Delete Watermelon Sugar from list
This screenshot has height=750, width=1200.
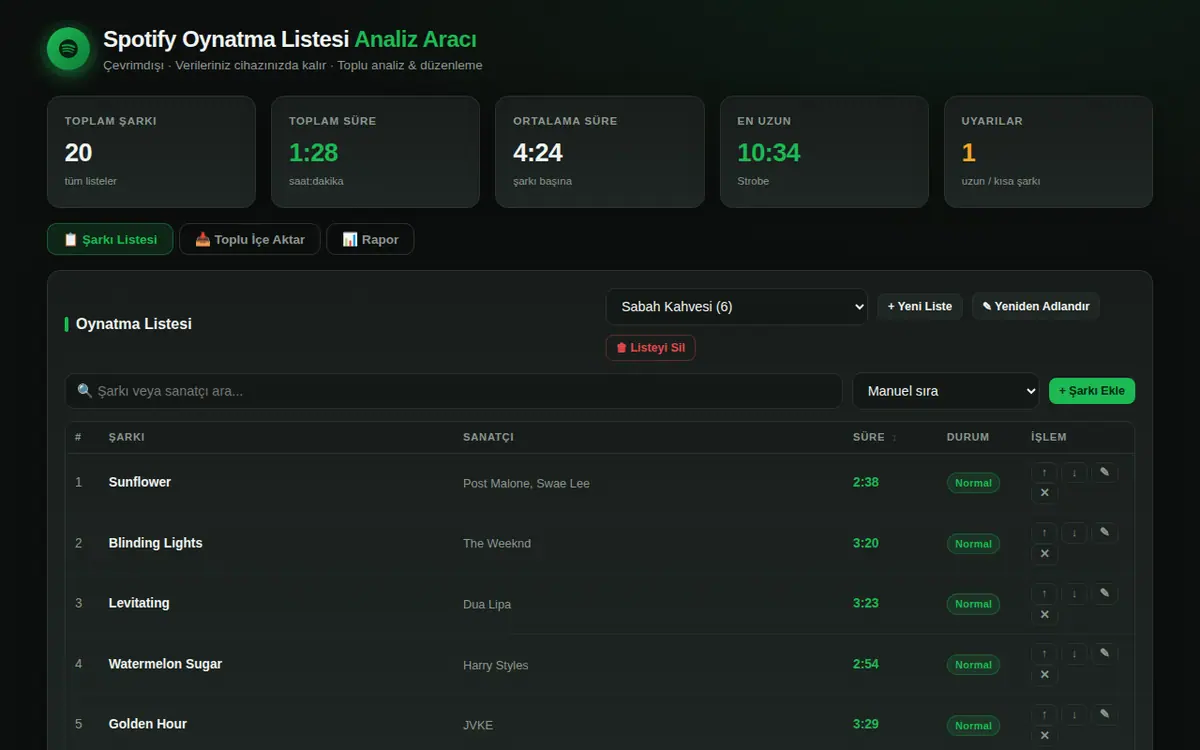1044,675
